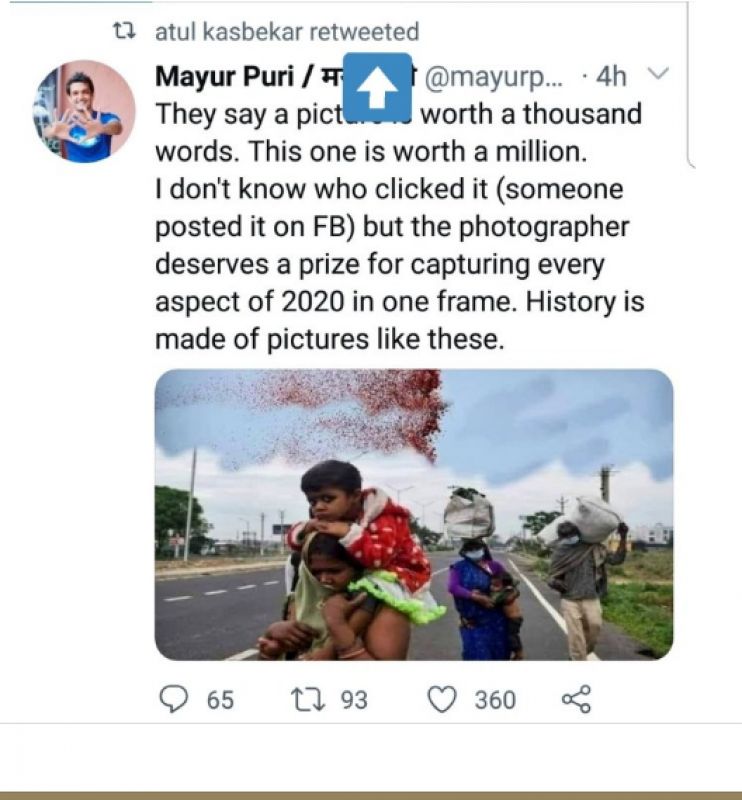This screenshot has width=742, height=800.
Task: Click the 360 likes count
Action: [495, 700]
